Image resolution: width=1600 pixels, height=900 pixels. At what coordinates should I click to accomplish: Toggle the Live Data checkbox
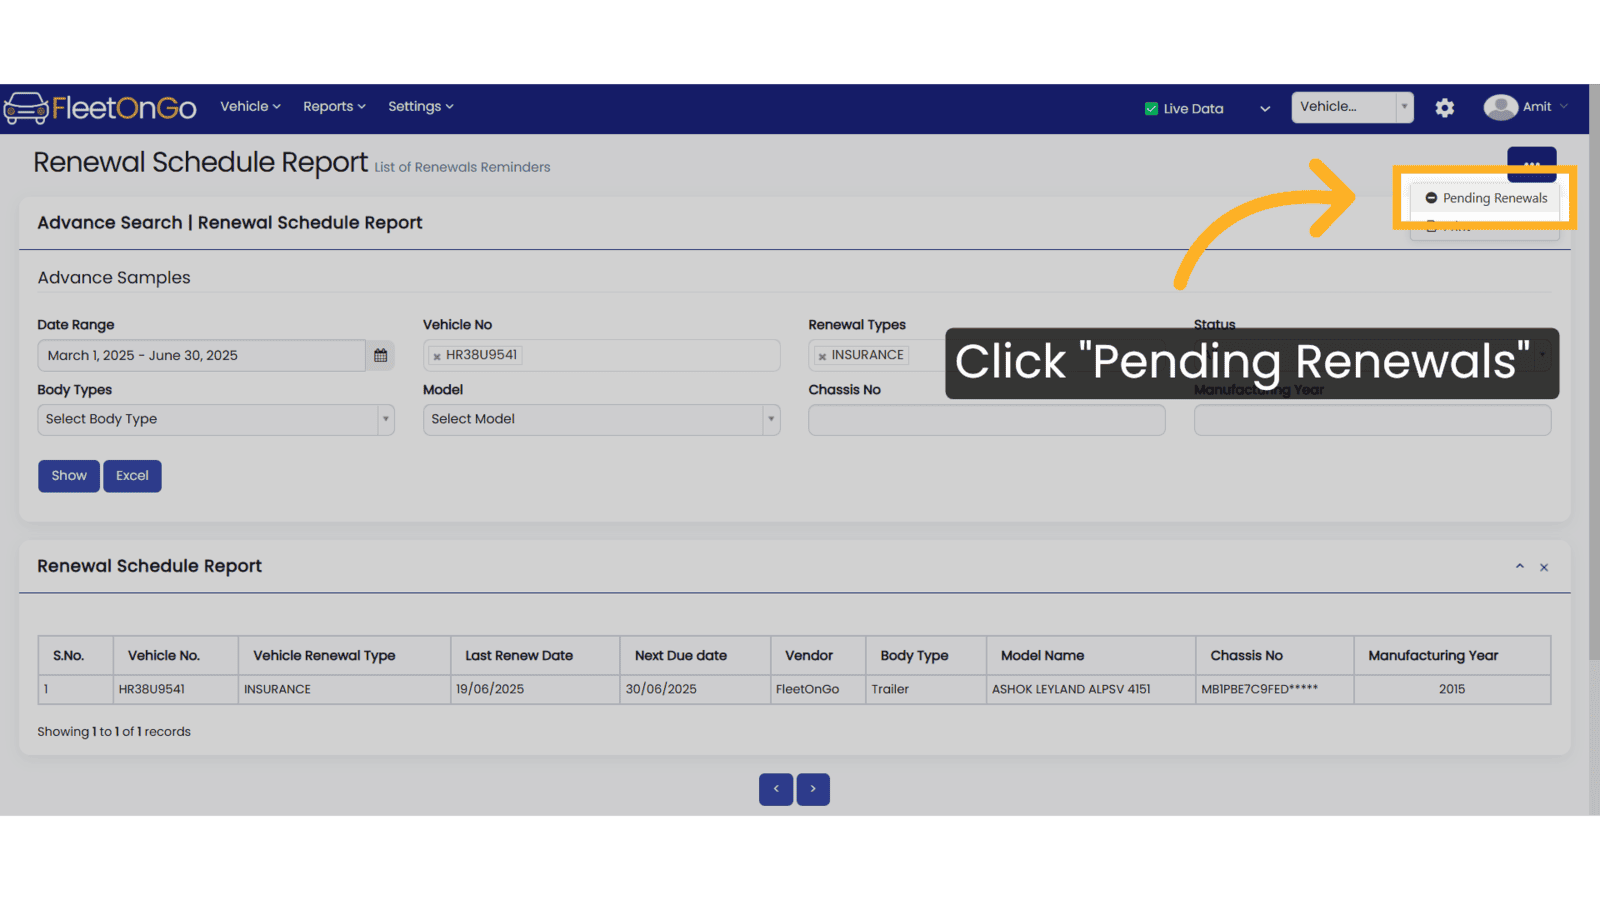tap(1151, 109)
